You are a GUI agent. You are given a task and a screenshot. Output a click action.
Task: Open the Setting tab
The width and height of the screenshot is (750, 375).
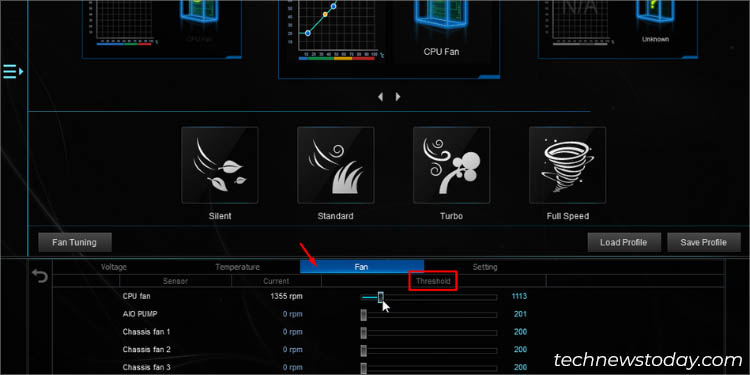point(485,267)
